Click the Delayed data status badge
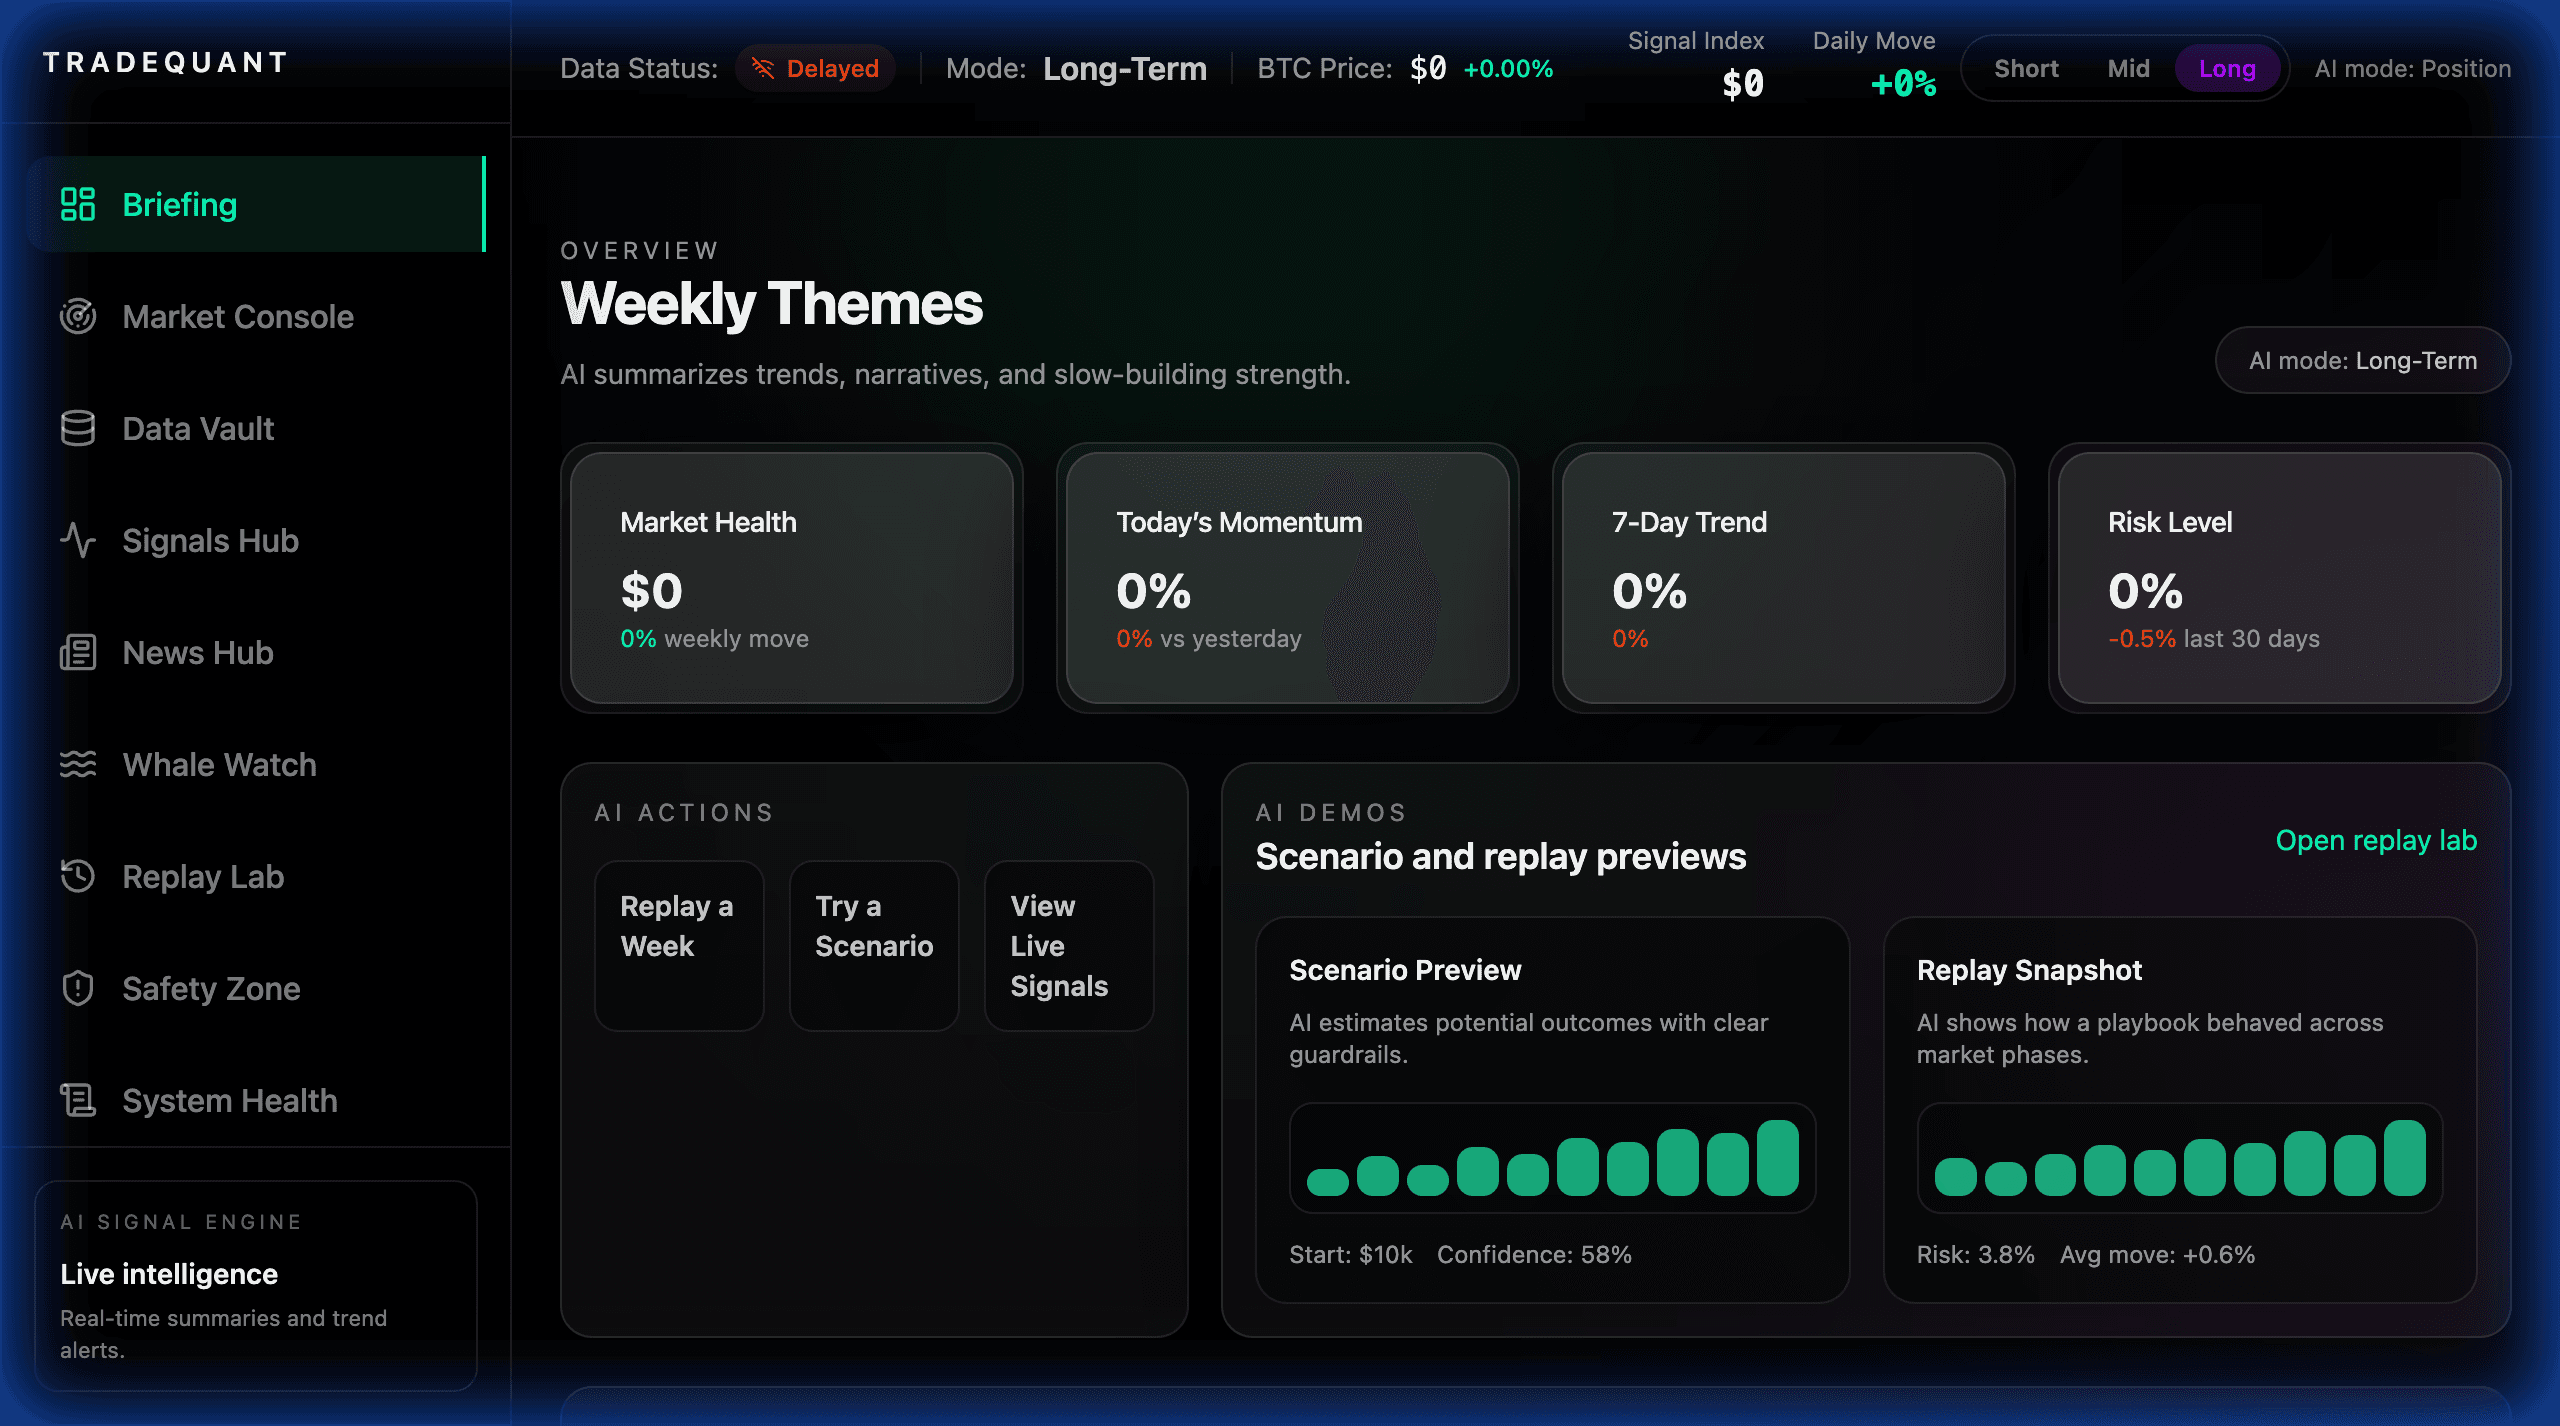 click(815, 68)
